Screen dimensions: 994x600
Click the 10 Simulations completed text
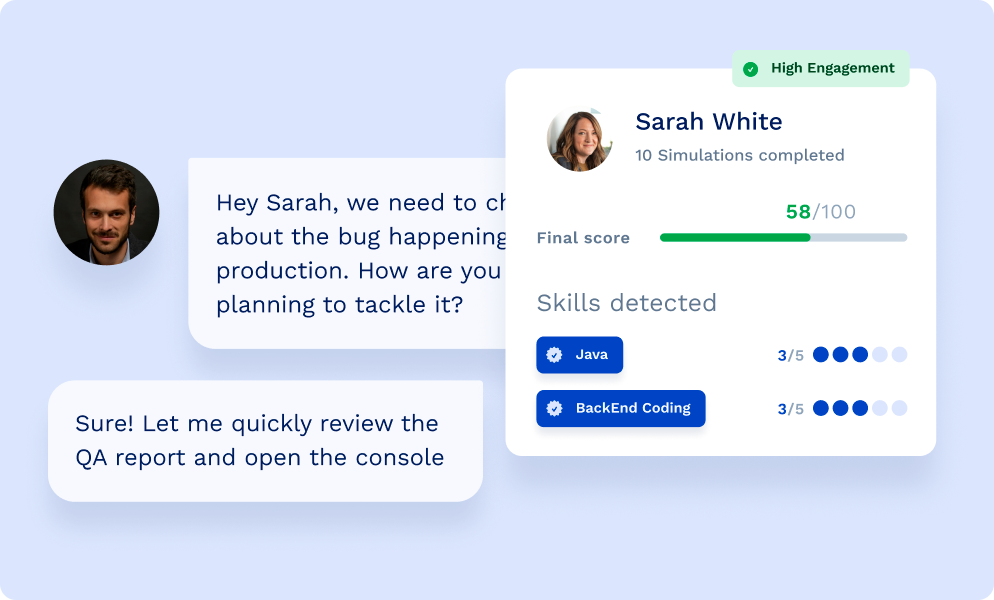tap(739, 155)
